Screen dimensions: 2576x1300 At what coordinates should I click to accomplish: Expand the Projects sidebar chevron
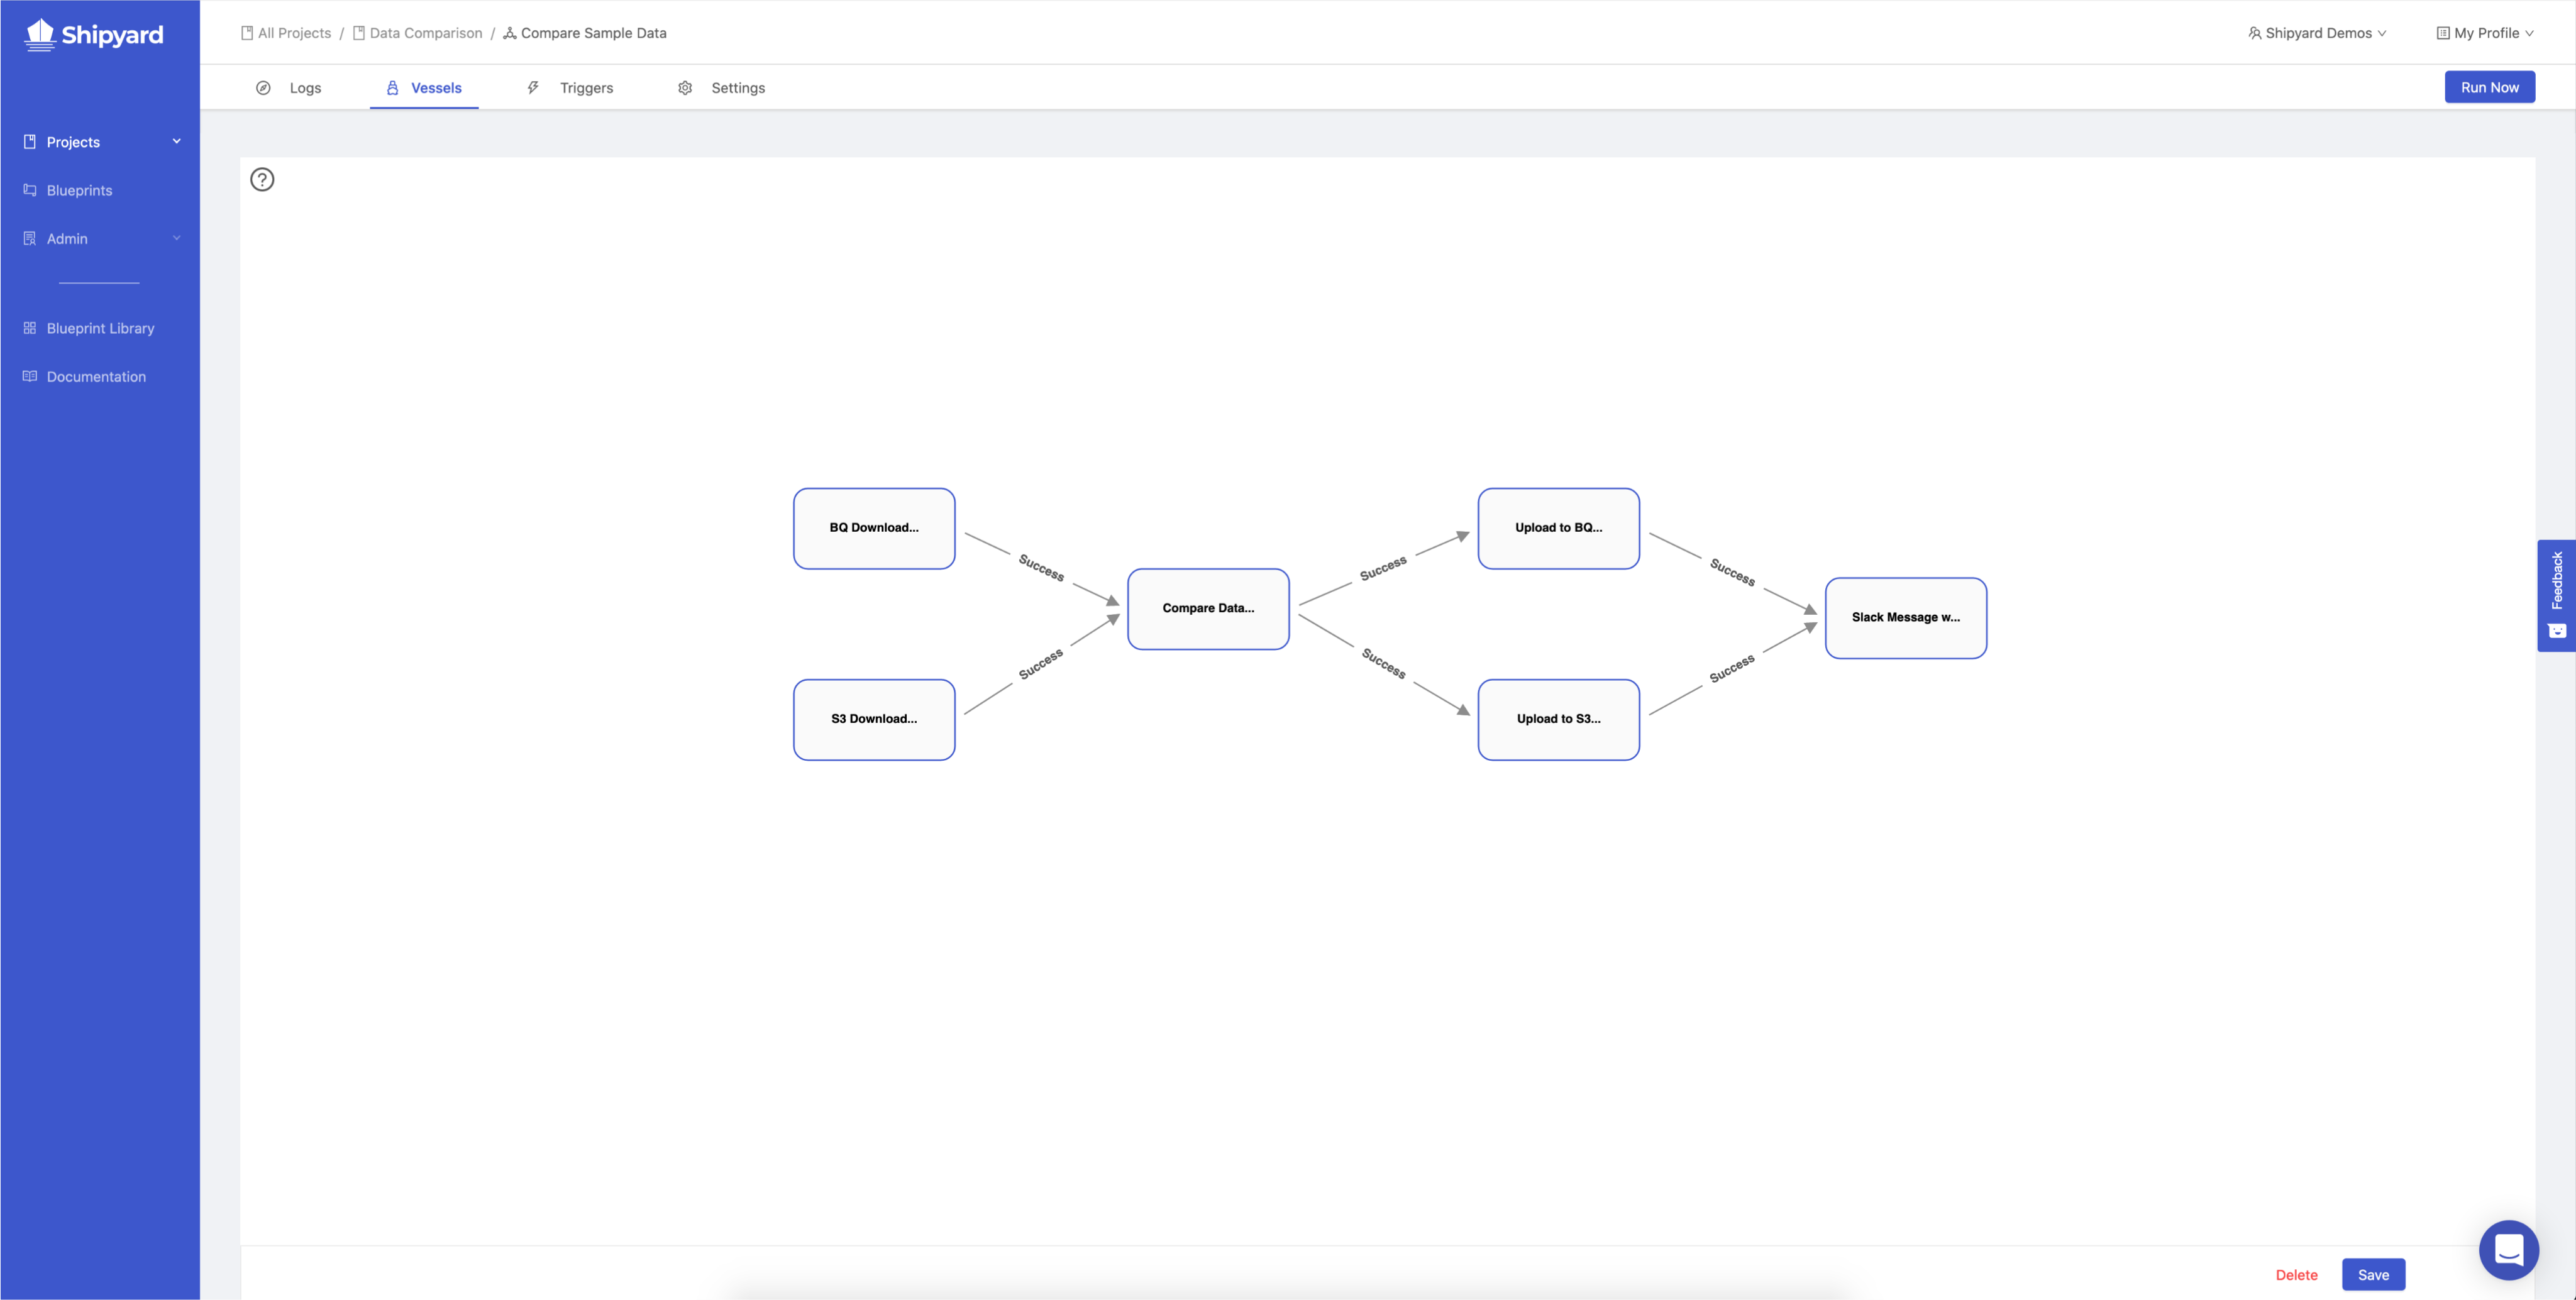[177, 141]
